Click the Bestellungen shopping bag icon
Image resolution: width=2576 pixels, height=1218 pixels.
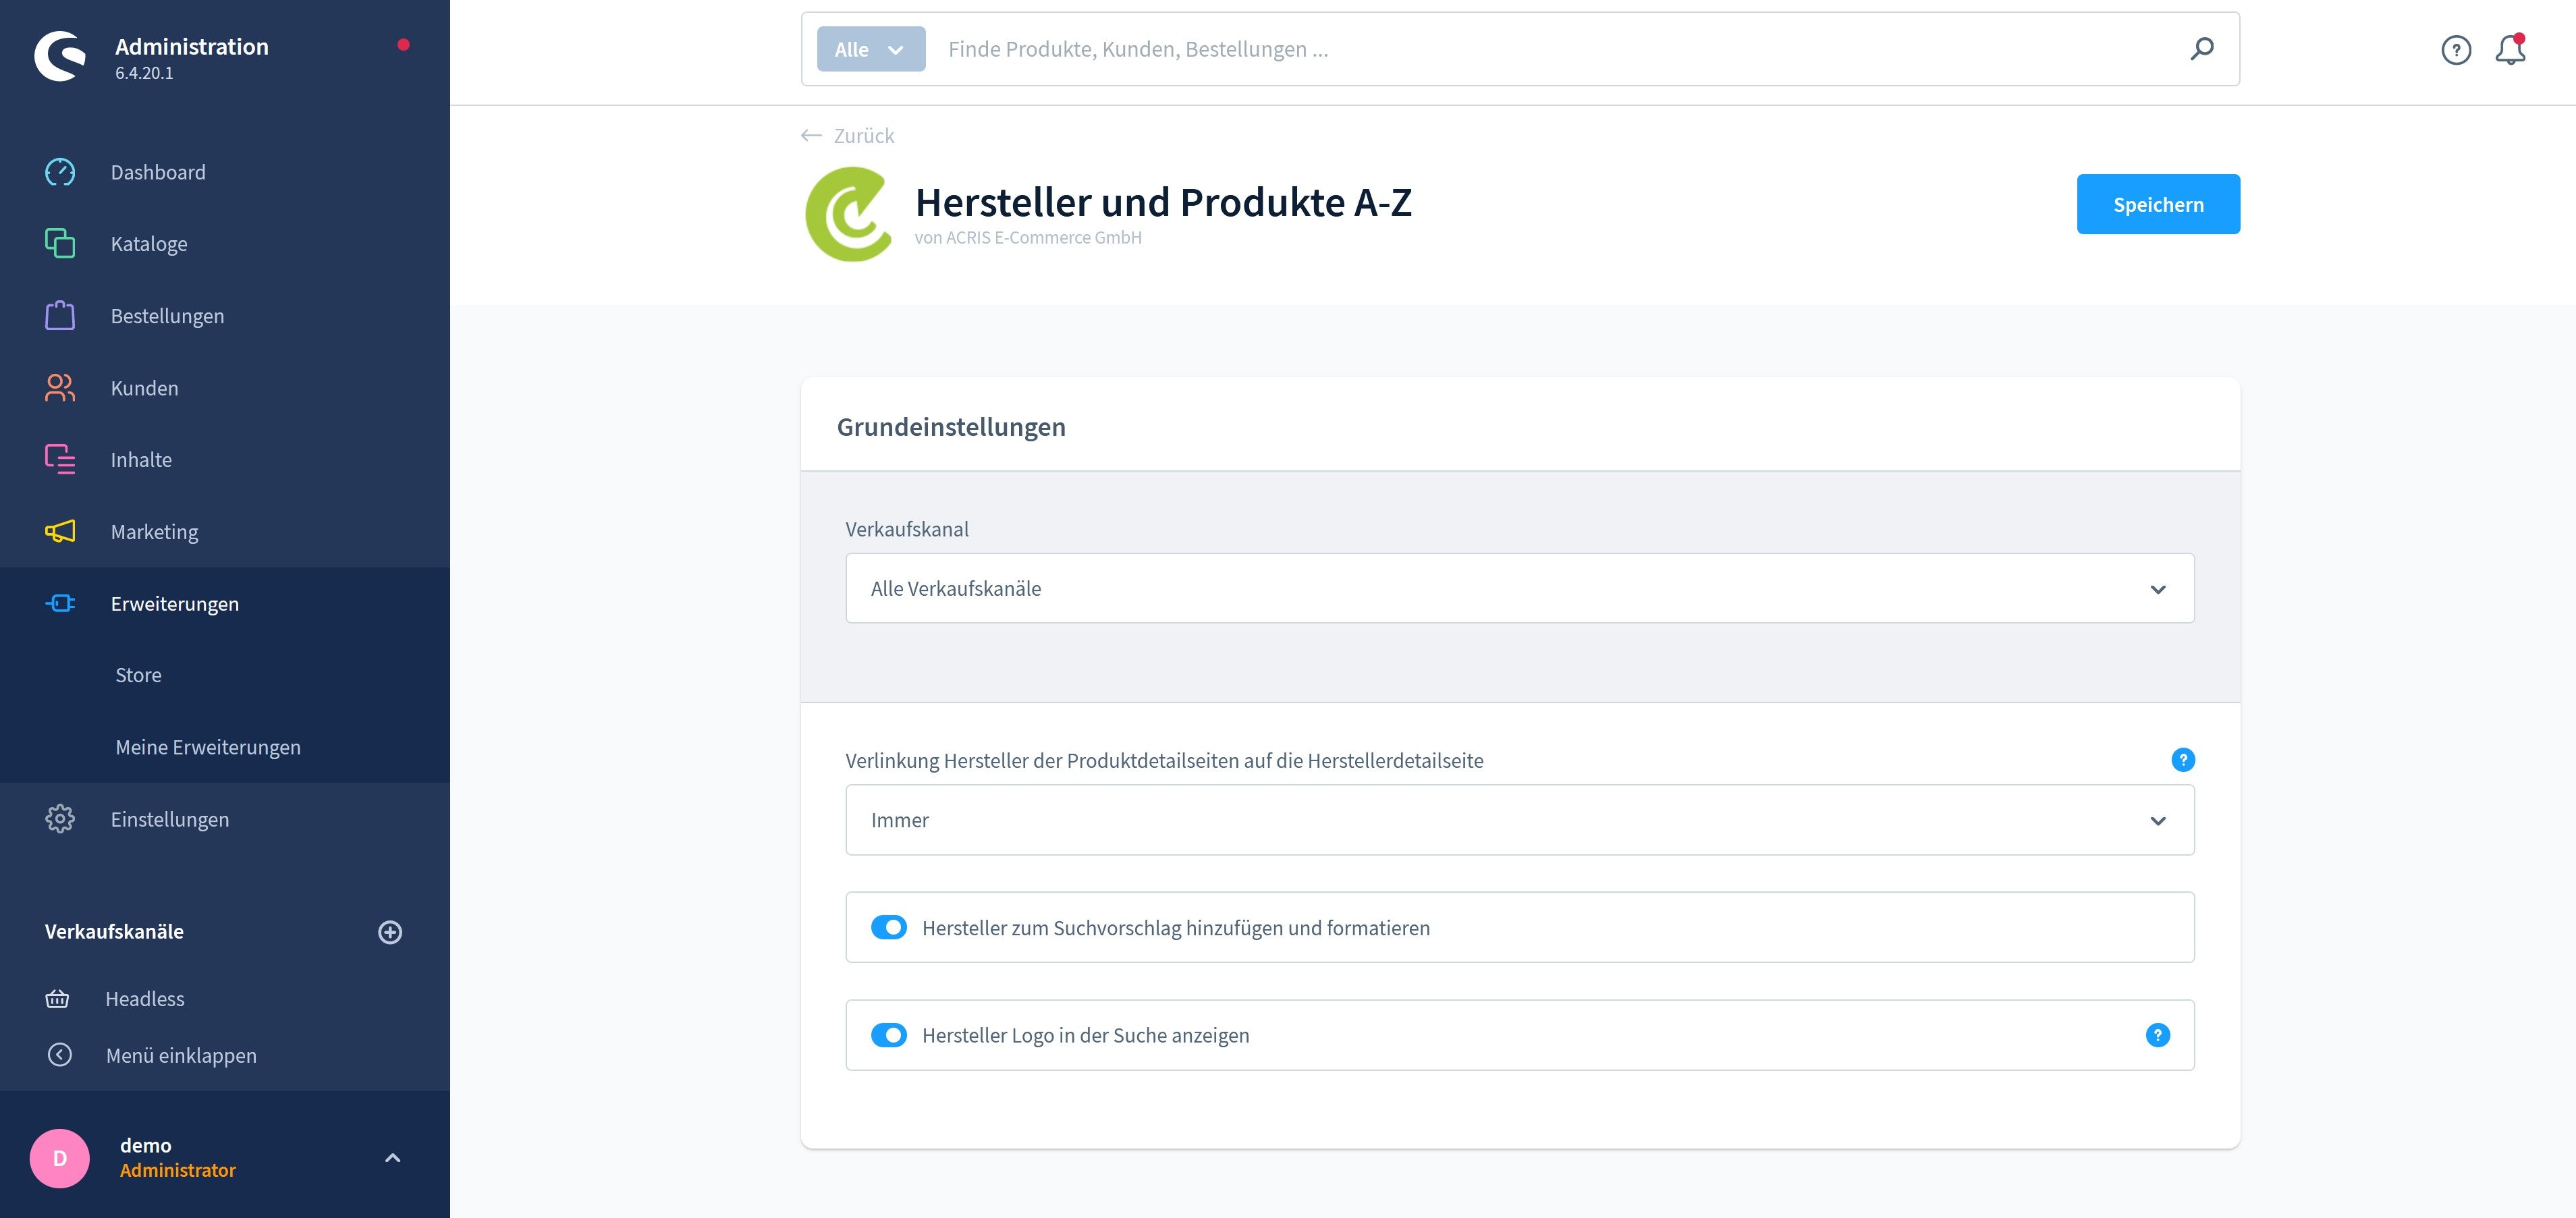[x=60, y=315]
